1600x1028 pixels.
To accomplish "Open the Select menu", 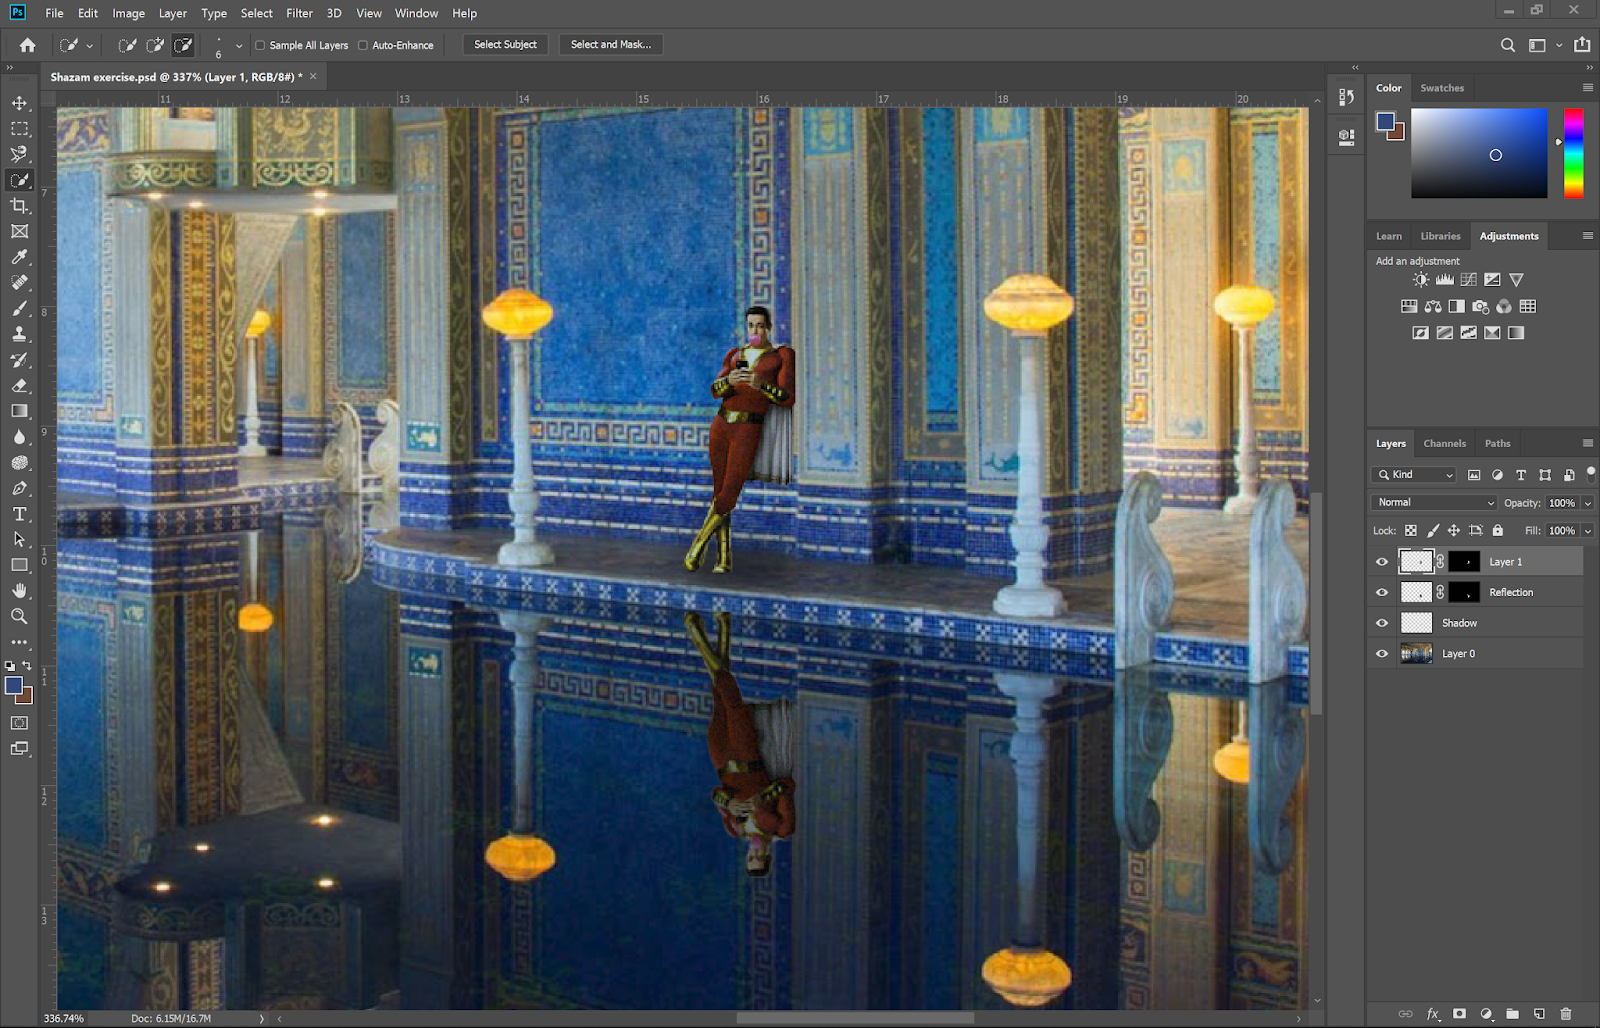I will (x=256, y=13).
